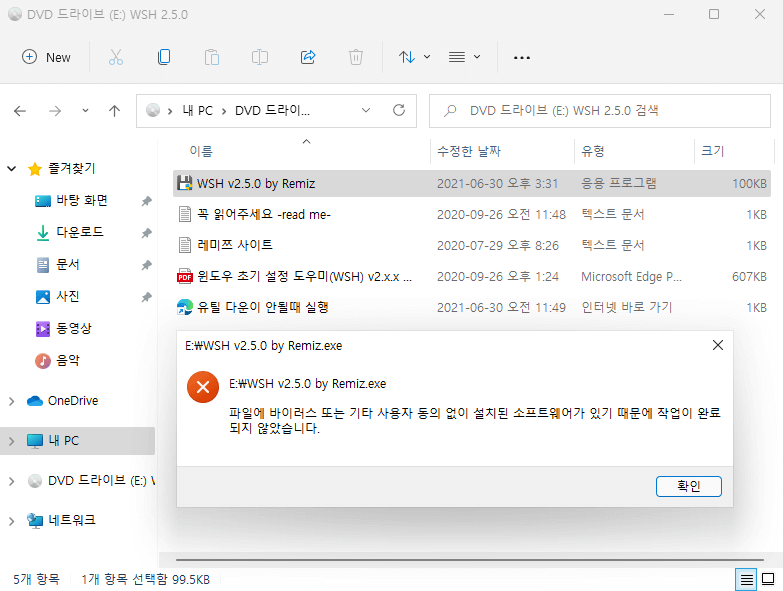Click the Cut scissors icon in toolbar
Screen dimensions: 783x591
point(116,57)
